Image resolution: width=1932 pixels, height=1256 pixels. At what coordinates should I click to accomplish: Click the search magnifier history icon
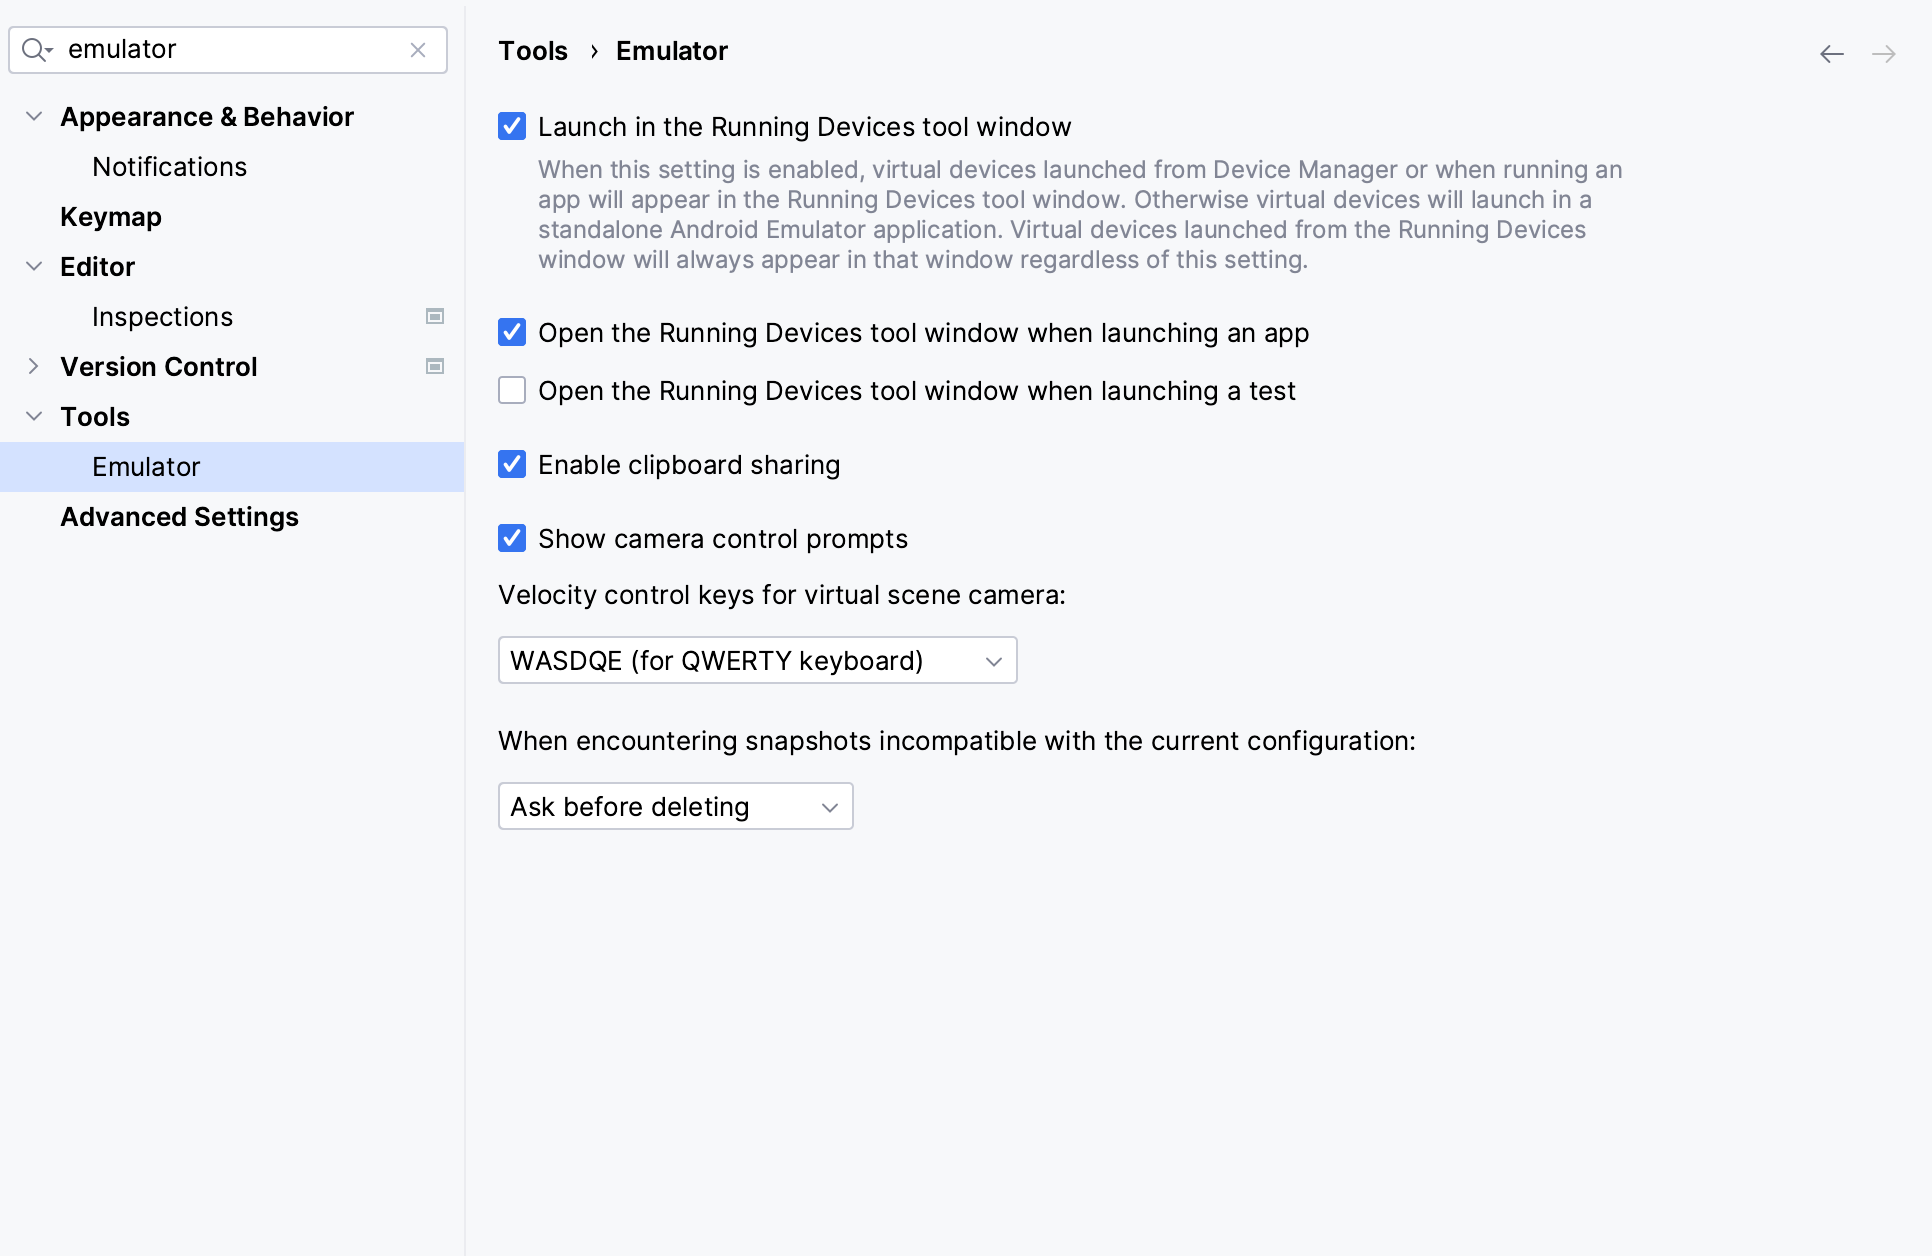pyautogui.click(x=37, y=50)
